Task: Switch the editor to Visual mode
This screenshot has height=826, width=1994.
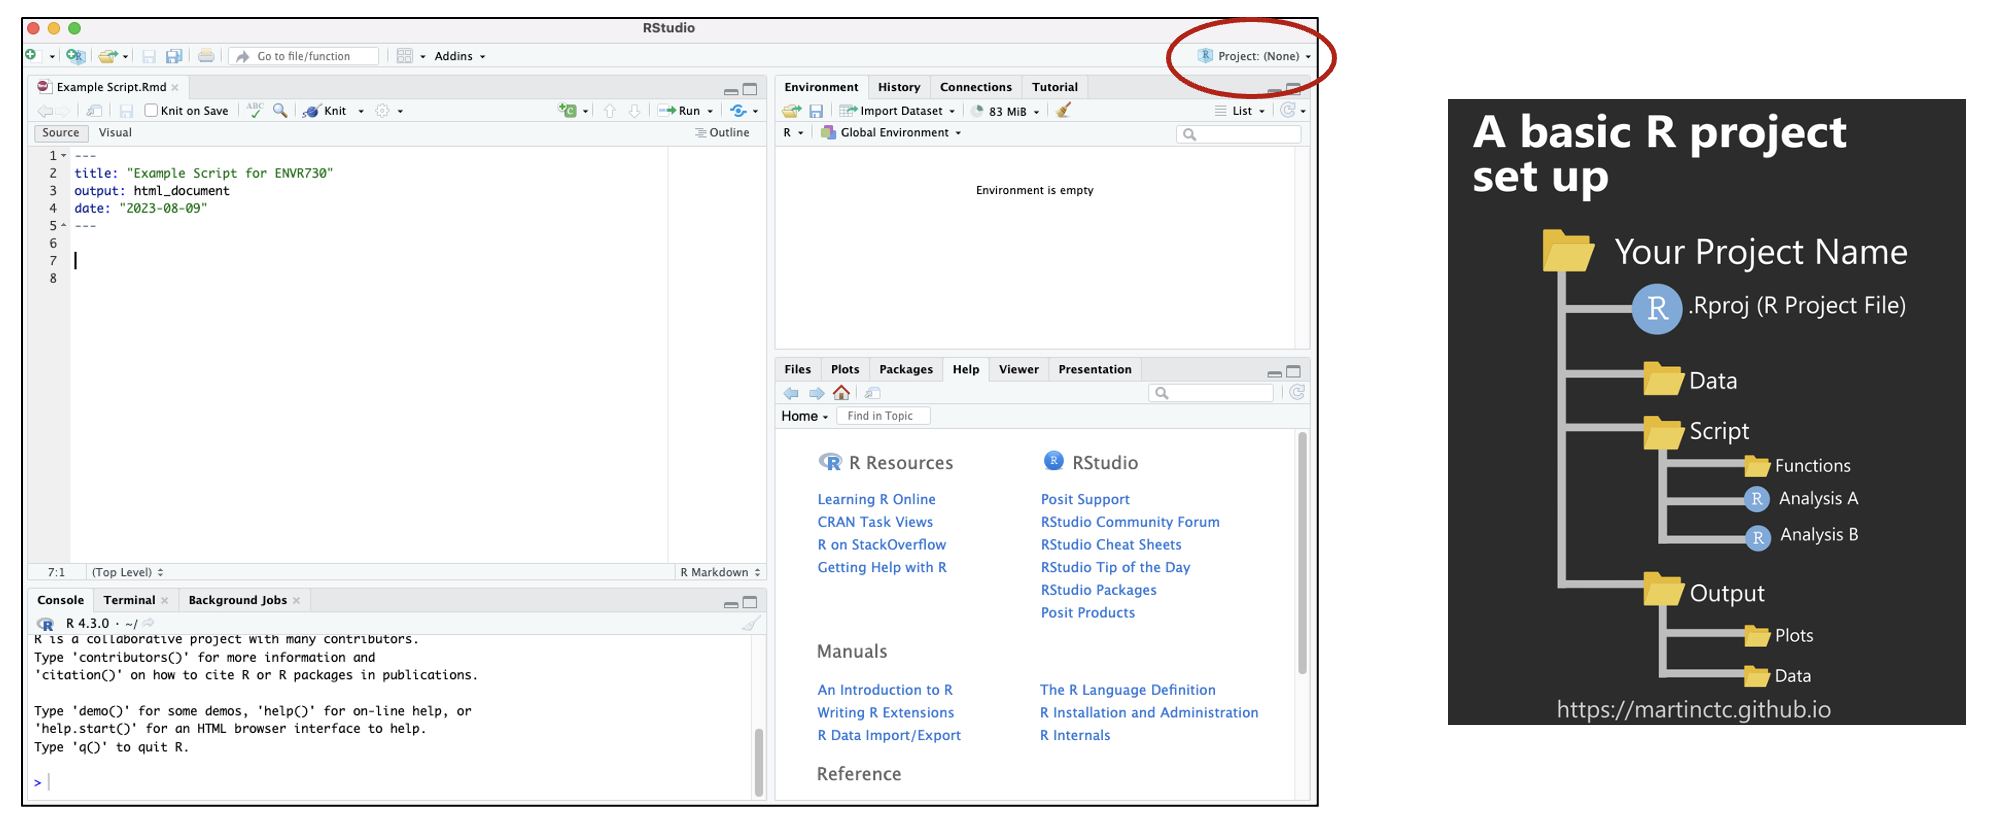Action: point(115,133)
